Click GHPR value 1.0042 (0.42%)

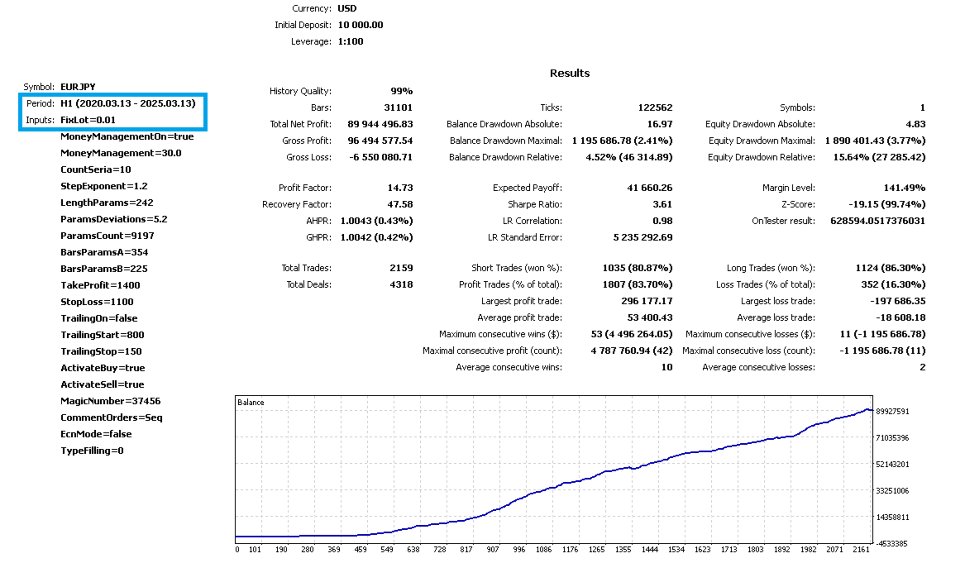tap(377, 237)
